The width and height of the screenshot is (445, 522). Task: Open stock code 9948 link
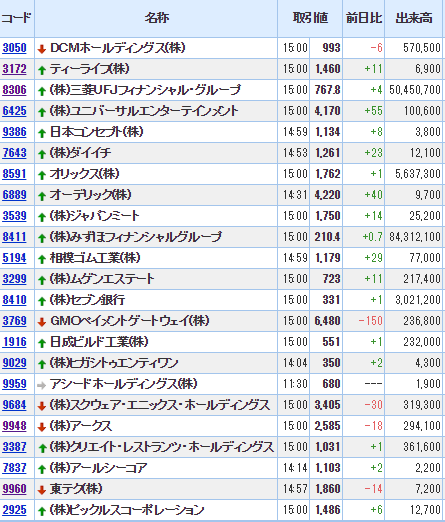(14, 426)
